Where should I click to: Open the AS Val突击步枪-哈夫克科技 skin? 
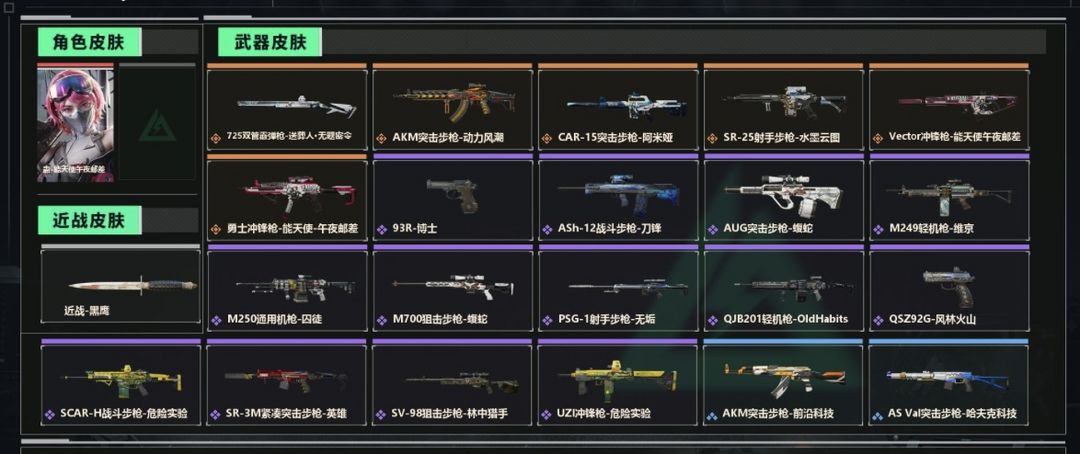pyautogui.click(x=949, y=382)
